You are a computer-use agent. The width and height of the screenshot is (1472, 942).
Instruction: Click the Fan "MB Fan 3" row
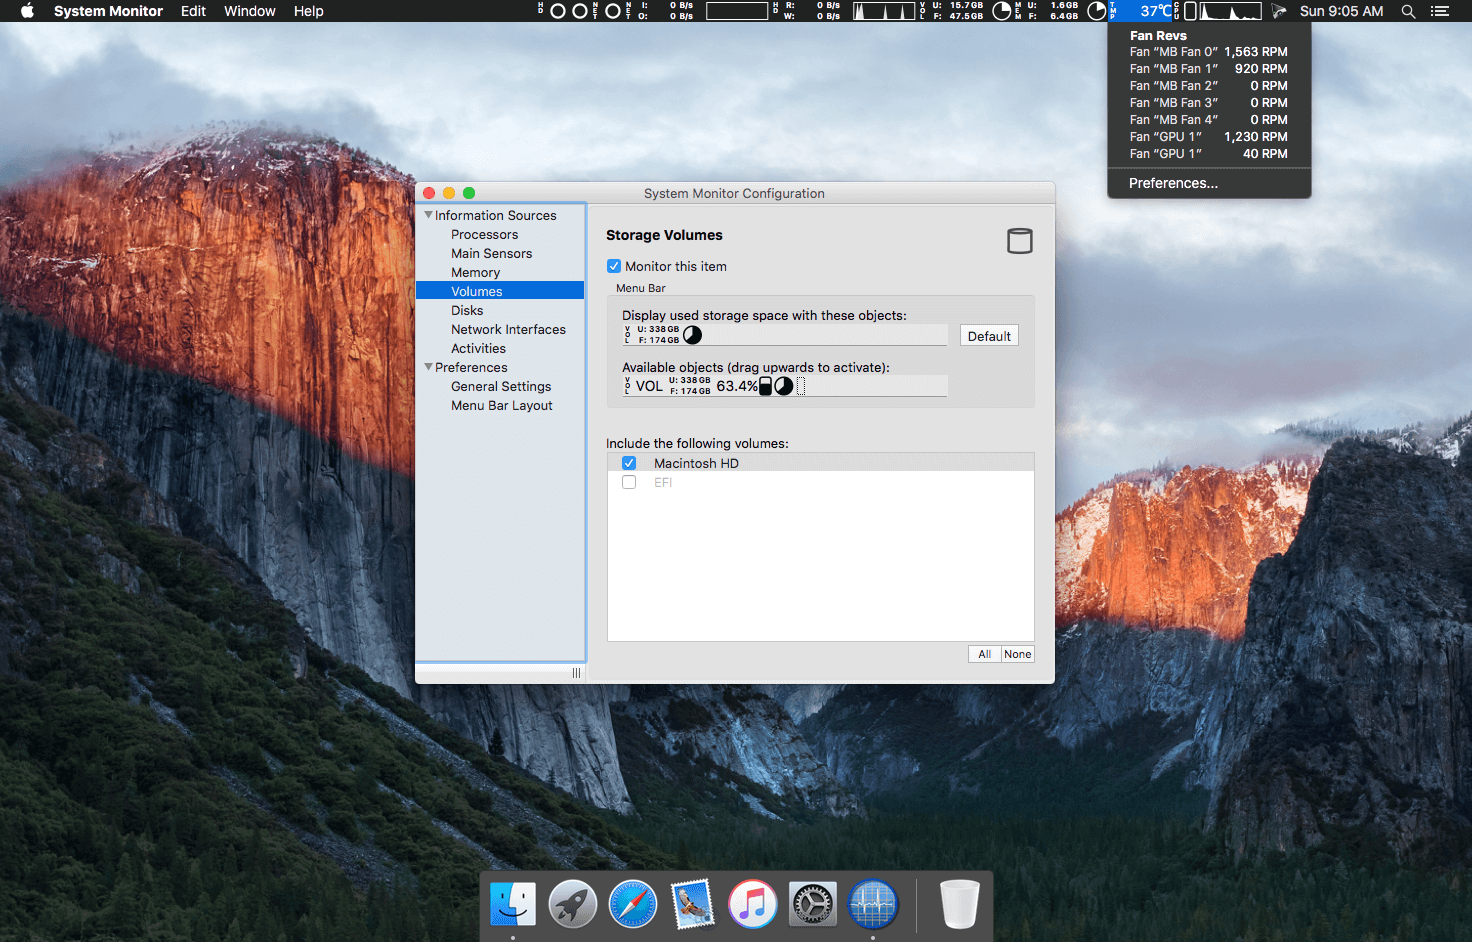click(x=1209, y=102)
